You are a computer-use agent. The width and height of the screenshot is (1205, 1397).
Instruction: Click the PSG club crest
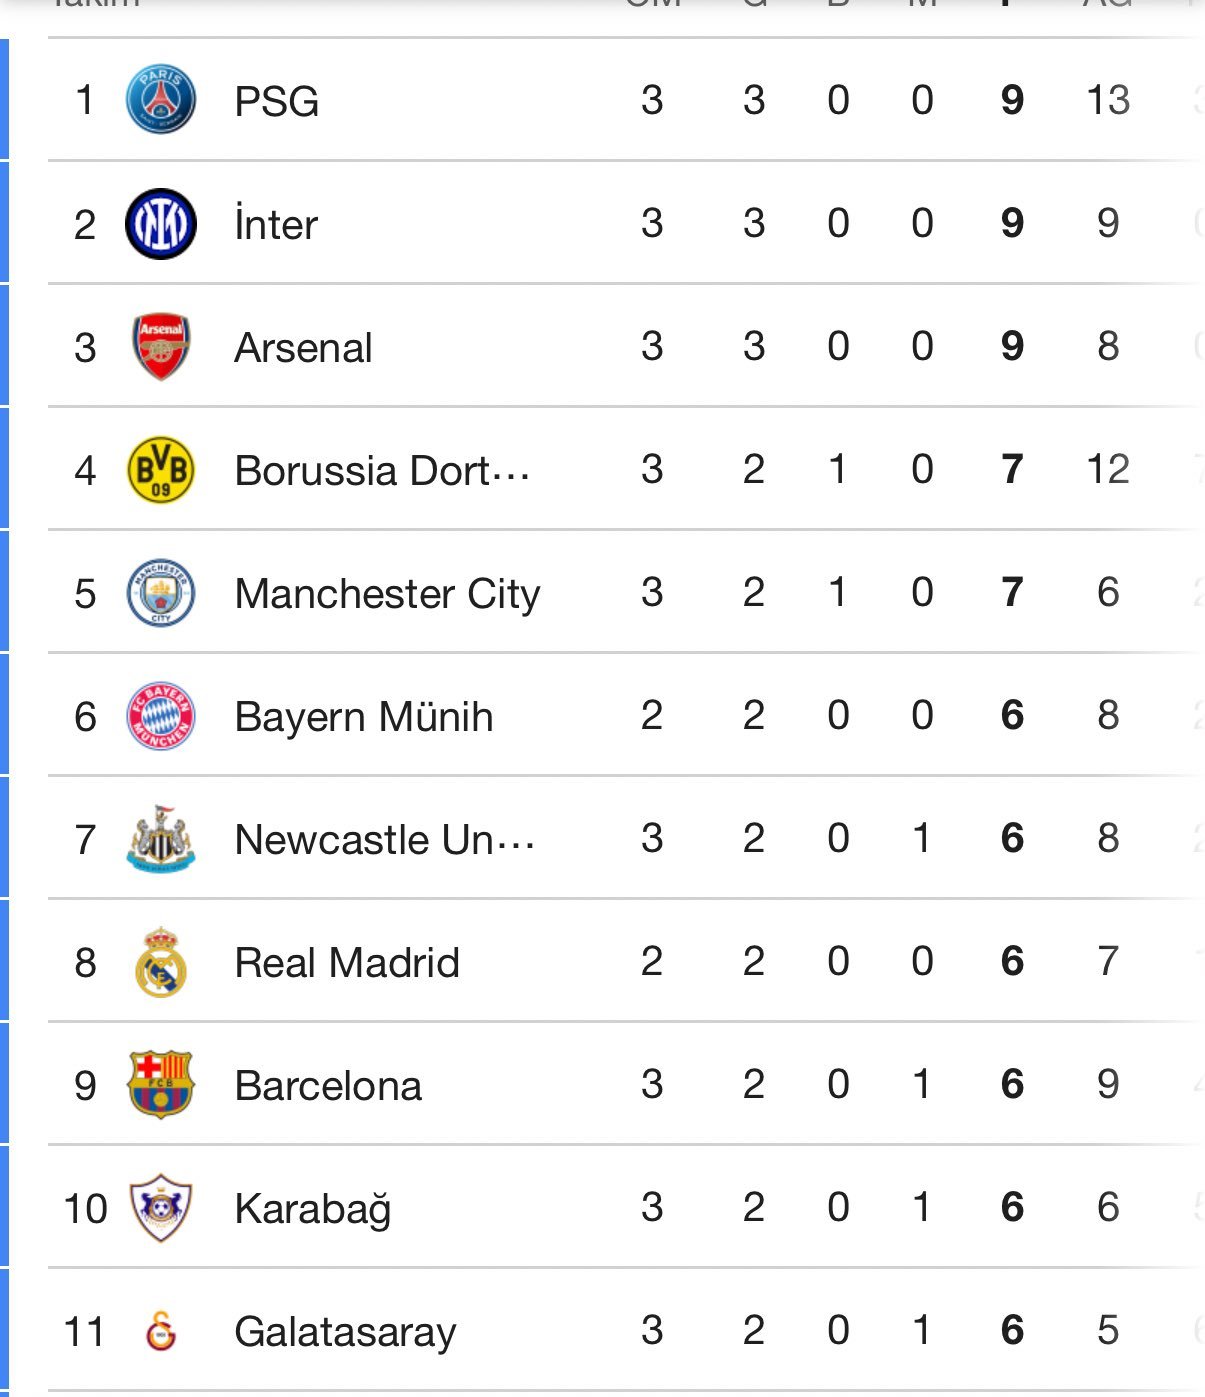161,100
